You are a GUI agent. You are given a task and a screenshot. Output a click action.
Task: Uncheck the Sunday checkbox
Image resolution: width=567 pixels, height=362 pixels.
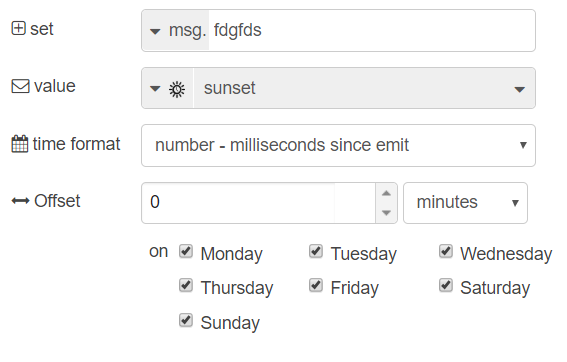pyautogui.click(x=186, y=320)
